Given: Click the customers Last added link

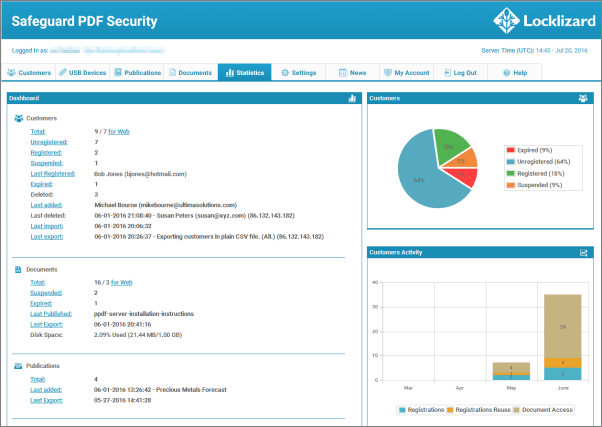Looking at the screenshot, I should 46,205.
